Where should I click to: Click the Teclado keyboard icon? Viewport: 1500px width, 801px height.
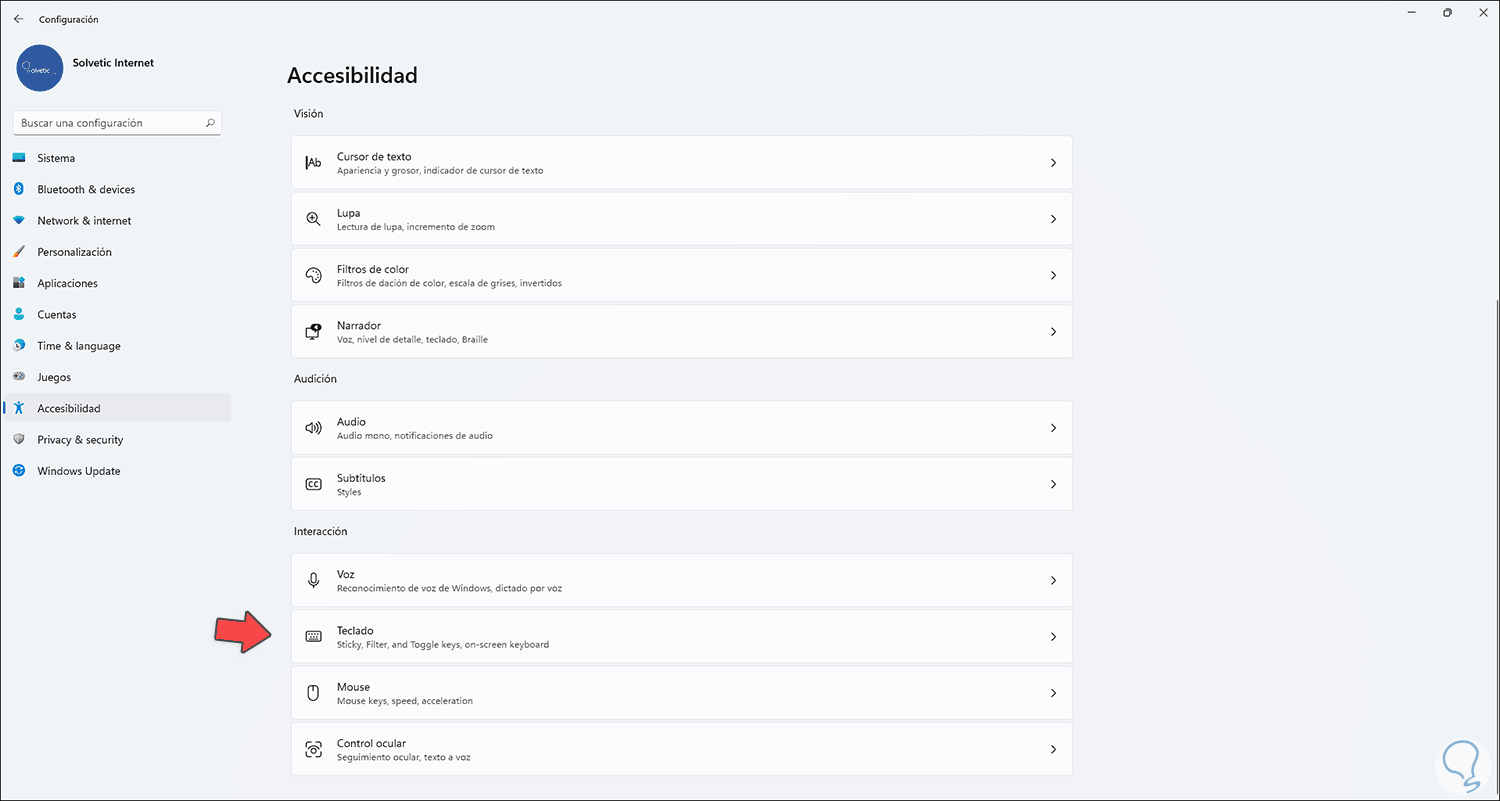(313, 637)
